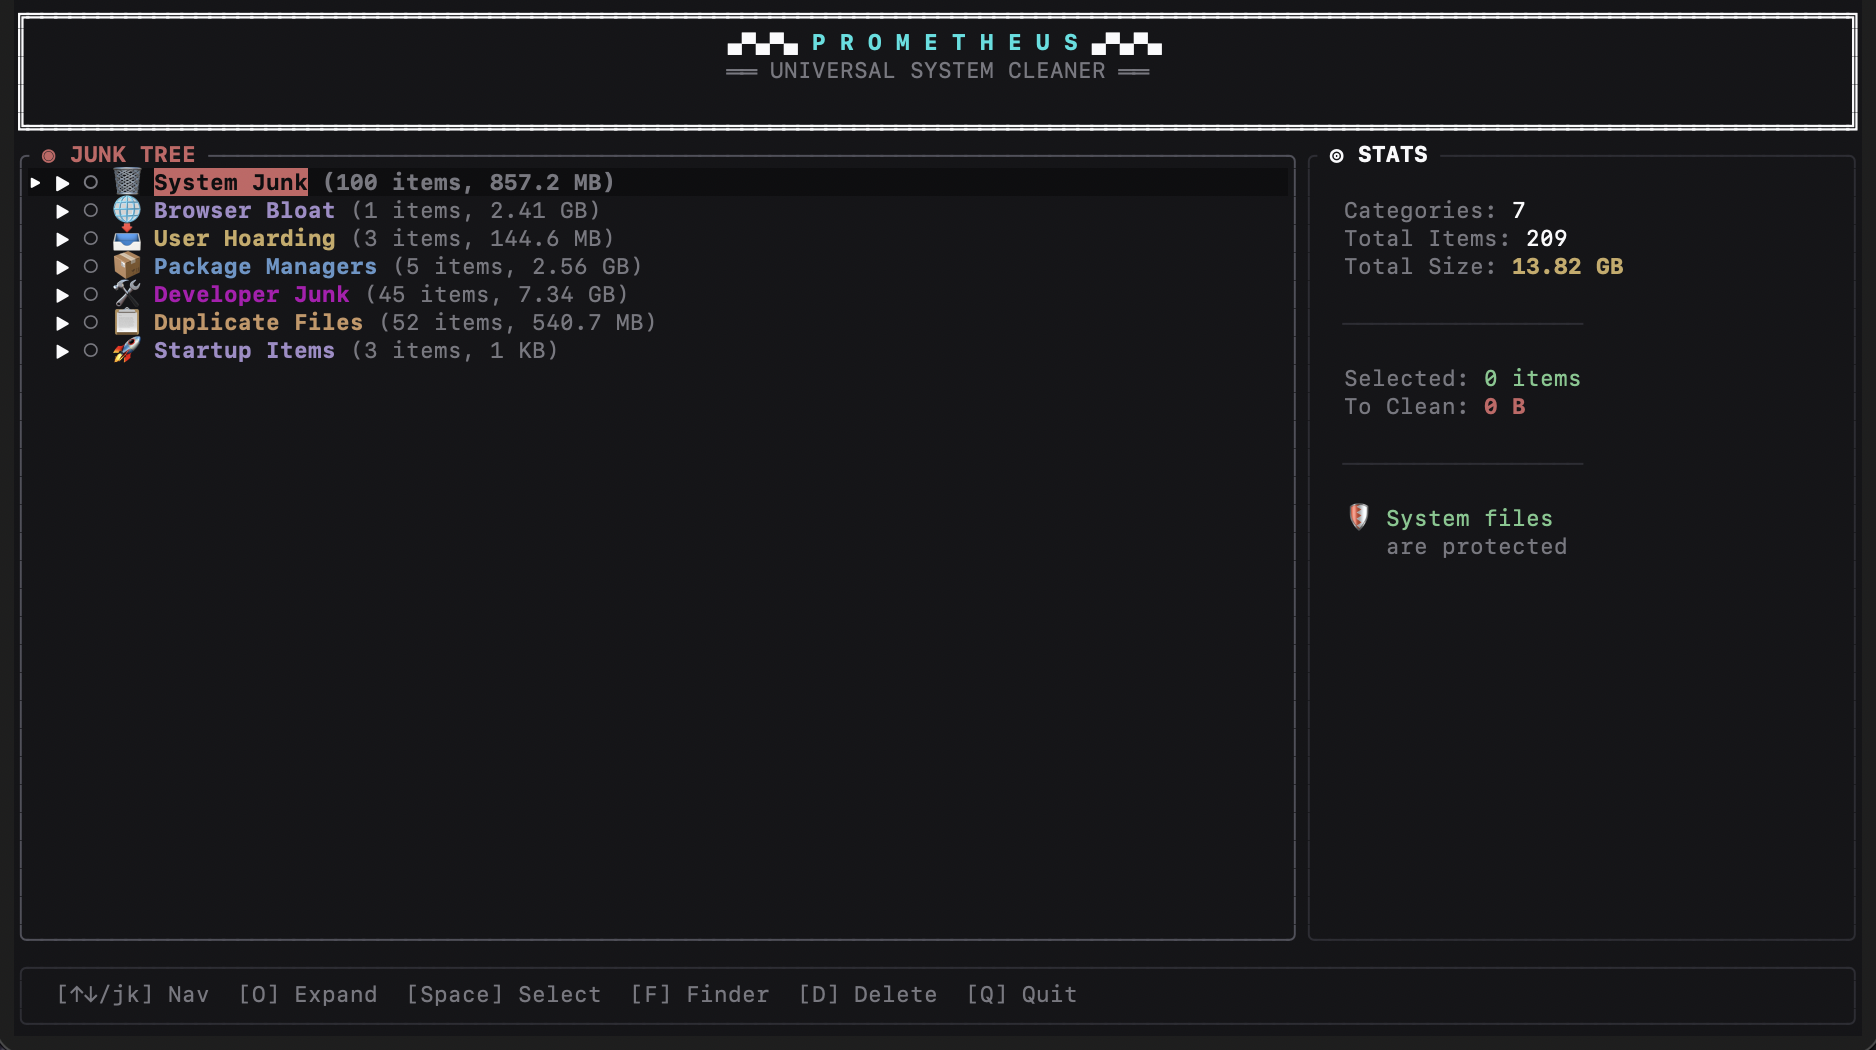Click the Delete action in the footer

pyautogui.click(x=869, y=994)
